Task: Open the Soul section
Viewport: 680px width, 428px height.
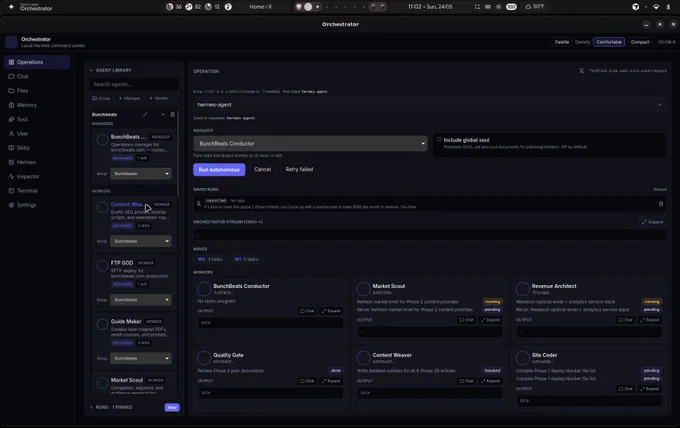Action: [37, 119]
